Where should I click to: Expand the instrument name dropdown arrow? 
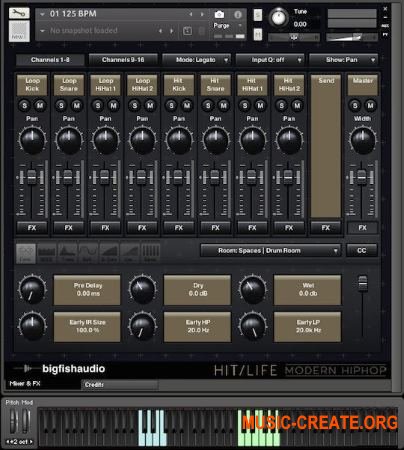tap(42, 14)
